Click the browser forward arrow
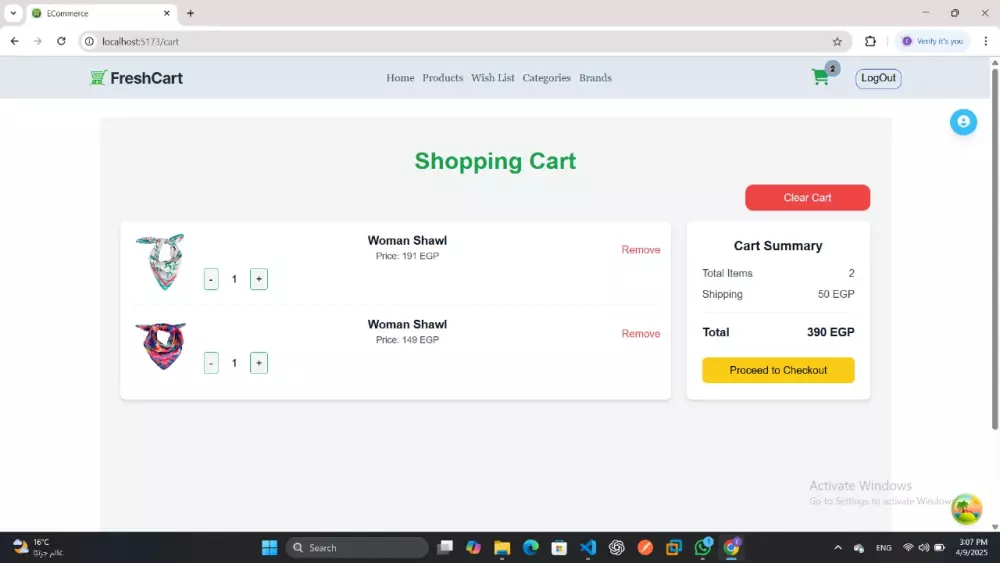 coord(38,41)
